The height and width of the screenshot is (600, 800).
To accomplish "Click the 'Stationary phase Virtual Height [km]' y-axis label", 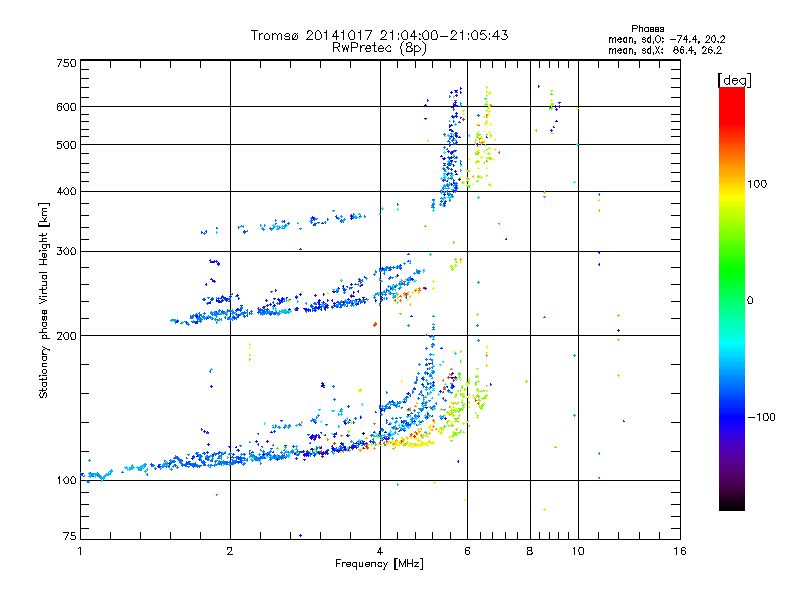I will (44, 301).
